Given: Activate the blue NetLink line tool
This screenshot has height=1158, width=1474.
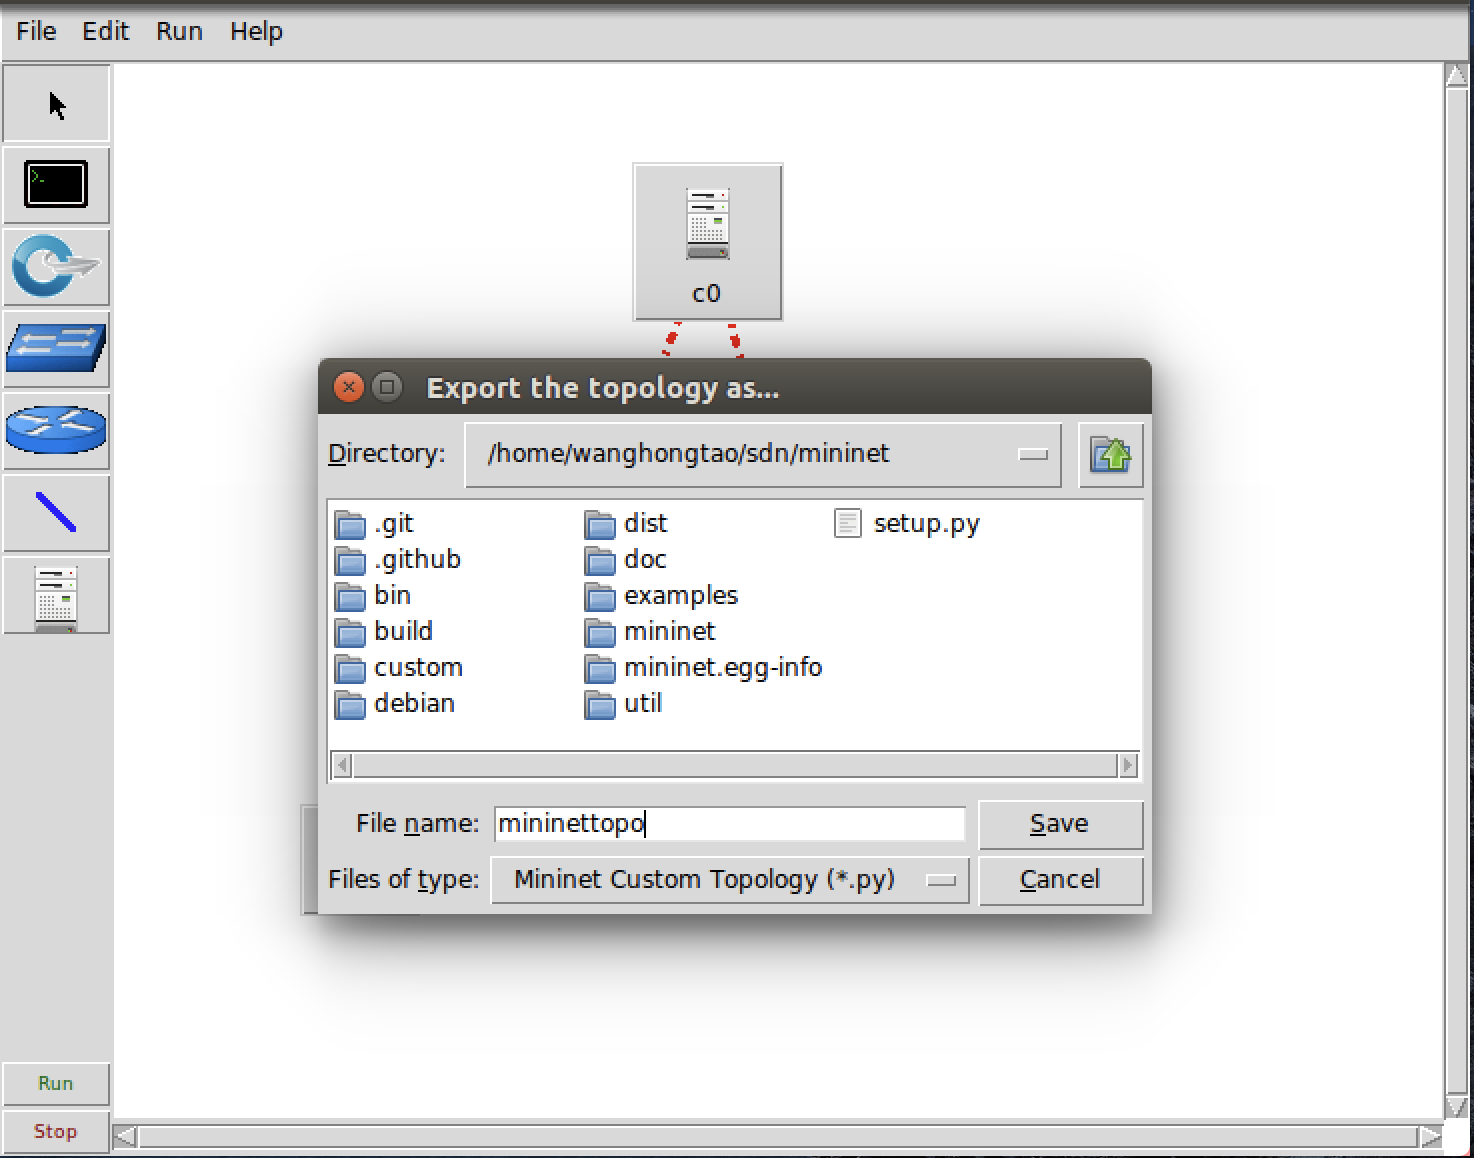Looking at the screenshot, I should (x=56, y=513).
